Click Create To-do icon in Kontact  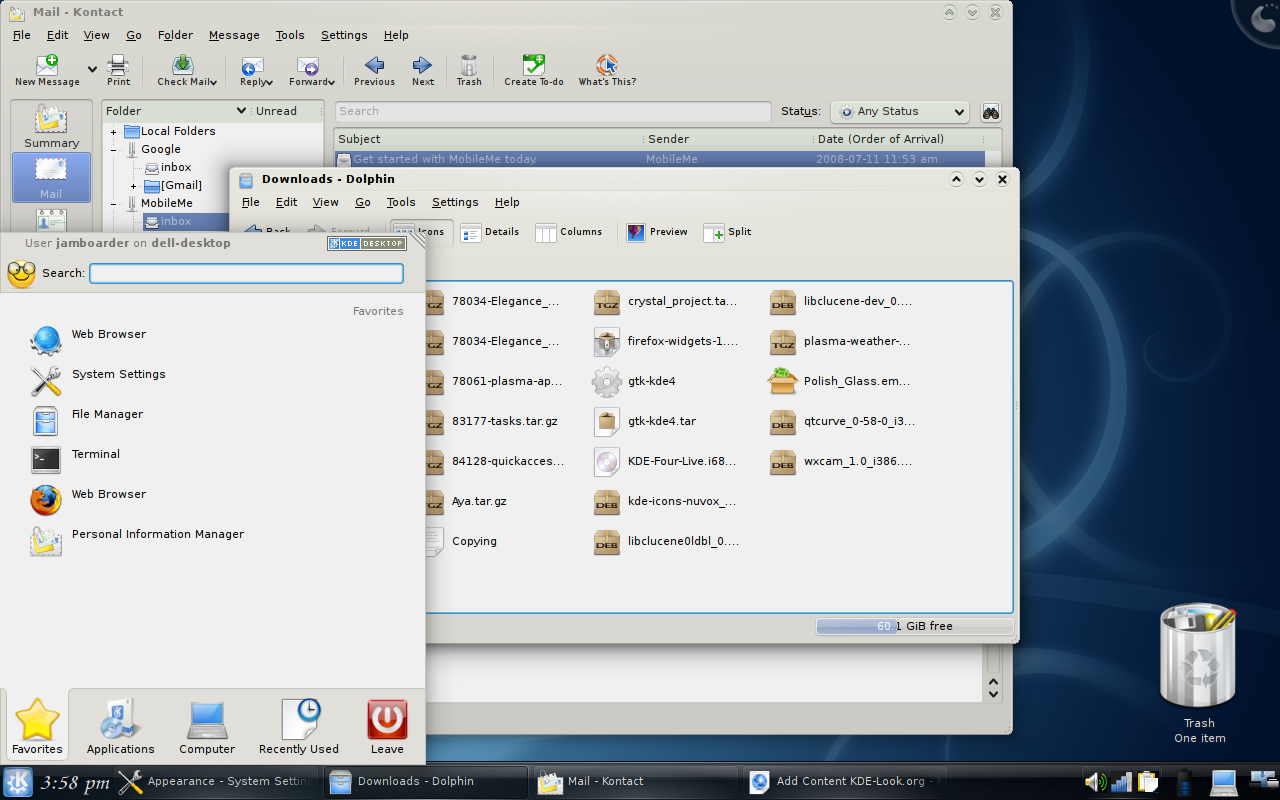pyautogui.click(x=534, y=66)
